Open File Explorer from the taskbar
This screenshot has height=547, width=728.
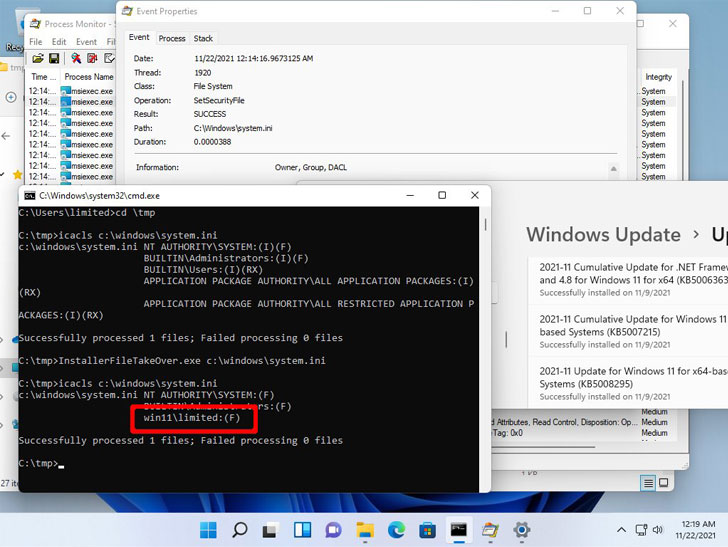click(365, 529)
